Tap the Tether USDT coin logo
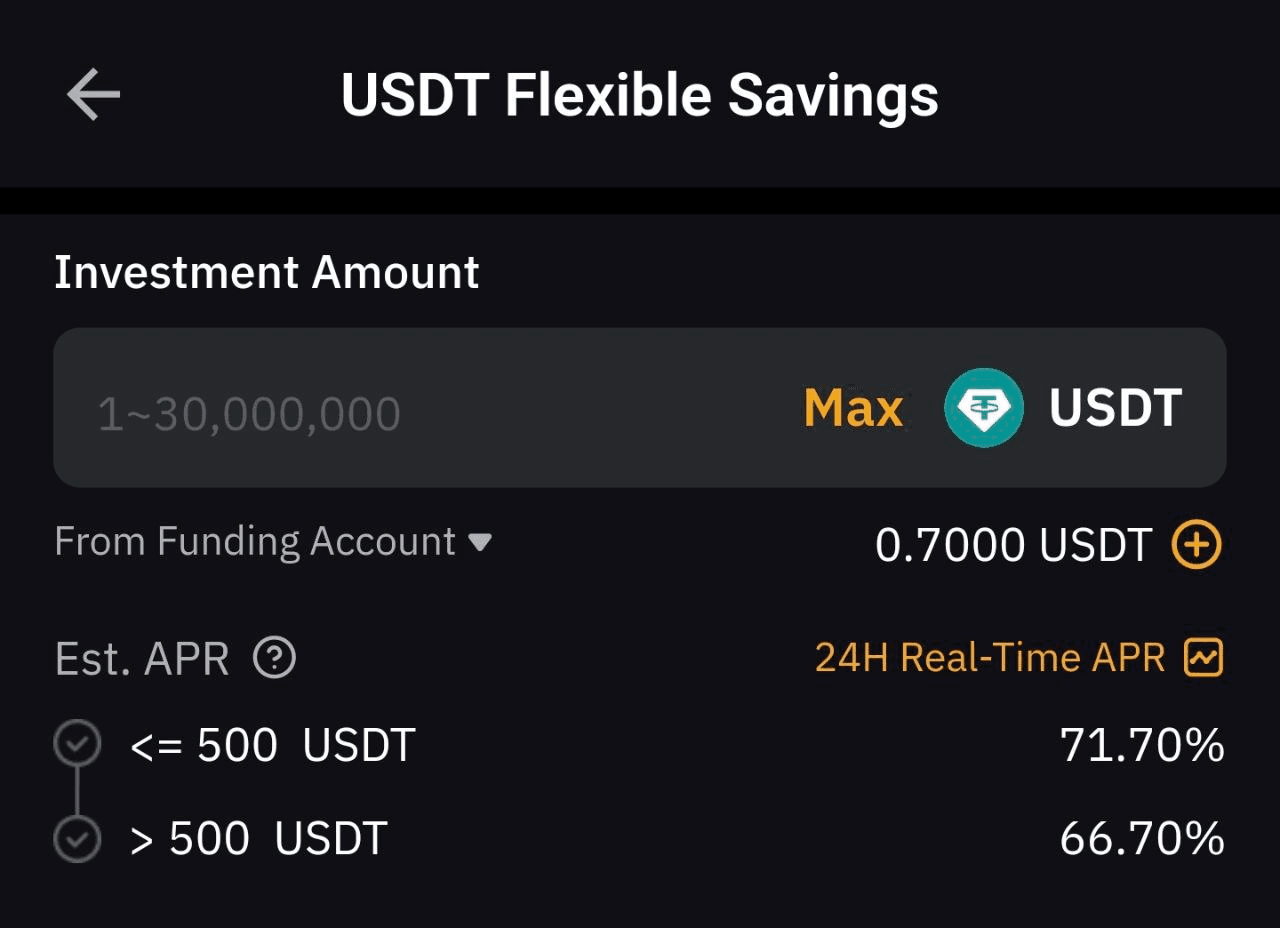 (984, 408)
